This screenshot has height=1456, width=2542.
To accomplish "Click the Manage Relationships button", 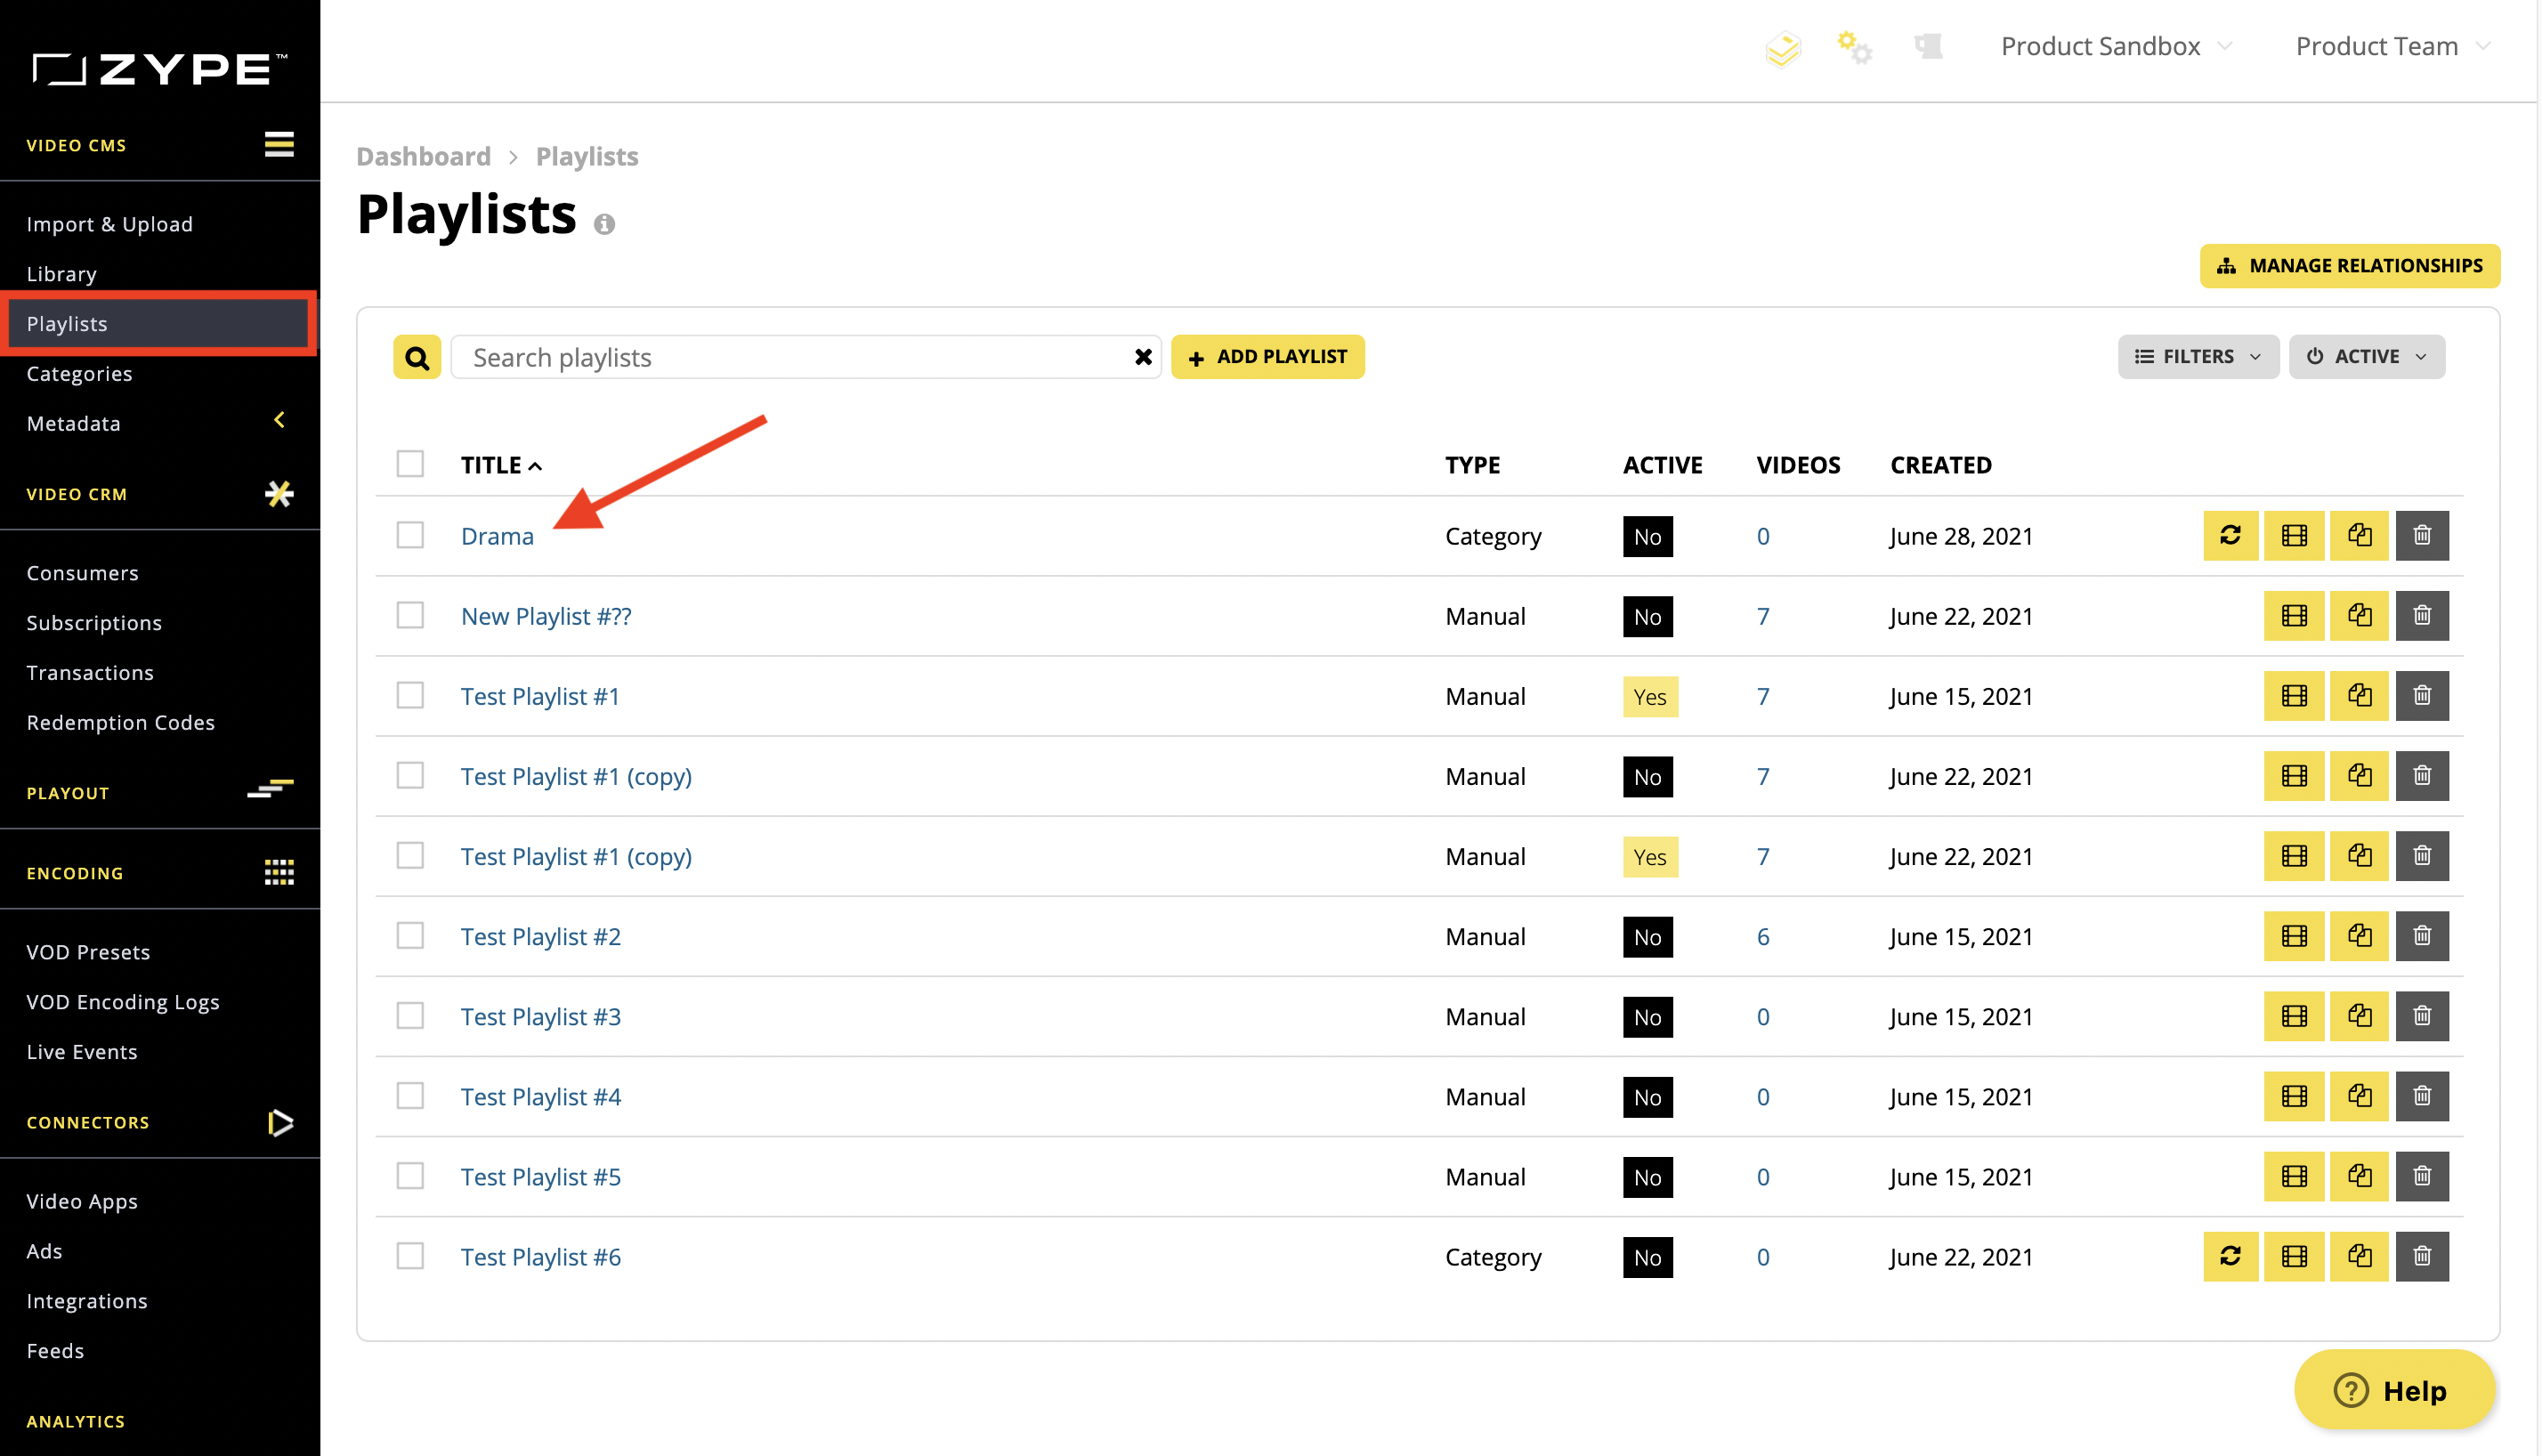I will click(2350, 266).
